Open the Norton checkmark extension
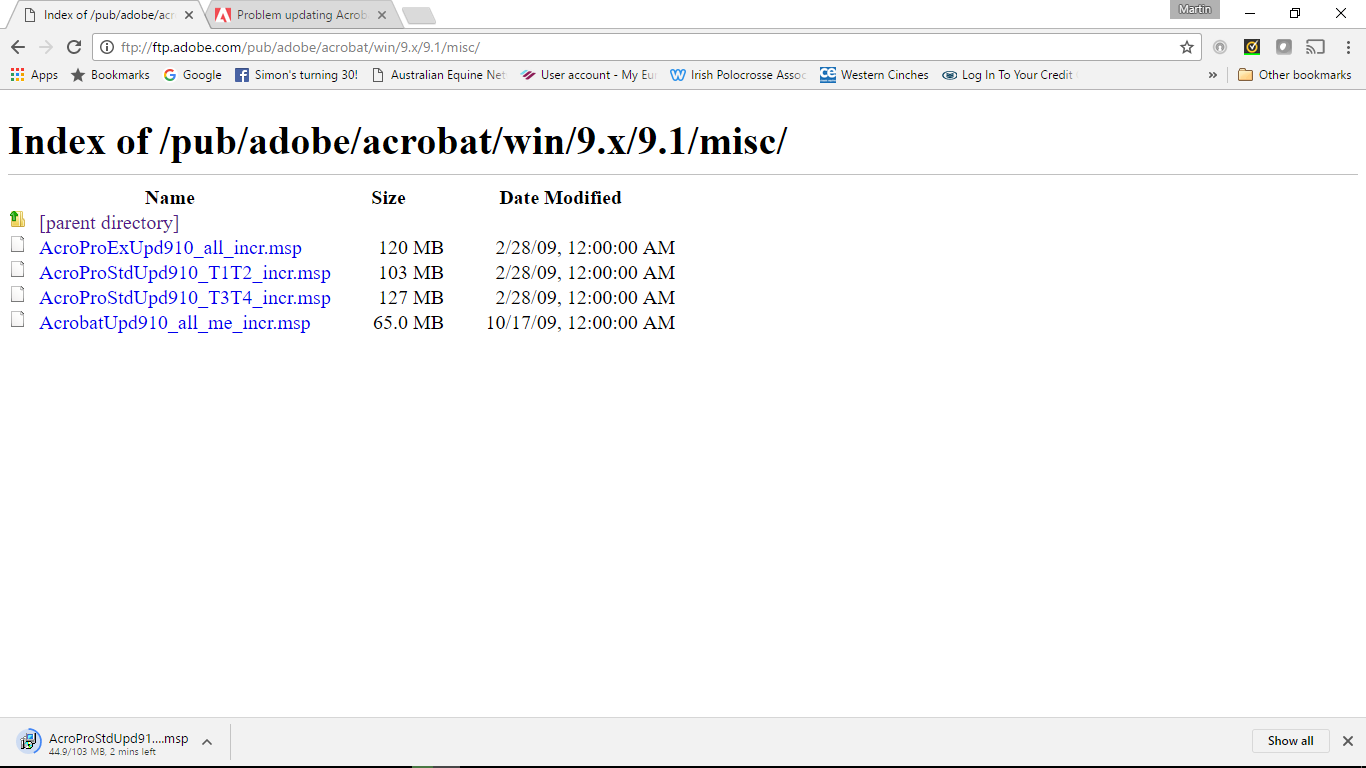 1252,47
